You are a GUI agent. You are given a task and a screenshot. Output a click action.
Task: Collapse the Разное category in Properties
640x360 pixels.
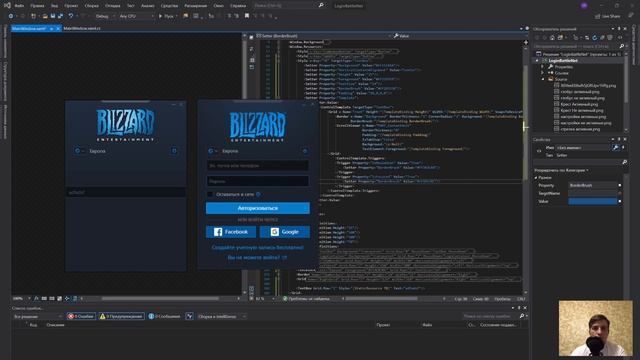[x=536, y=178]
